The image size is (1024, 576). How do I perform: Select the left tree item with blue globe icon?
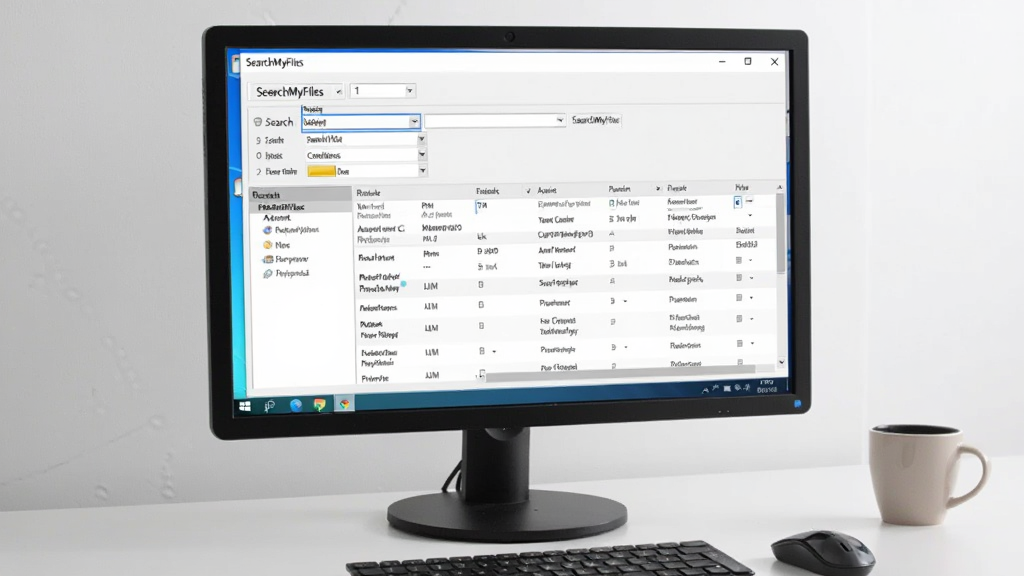(291, 231)
